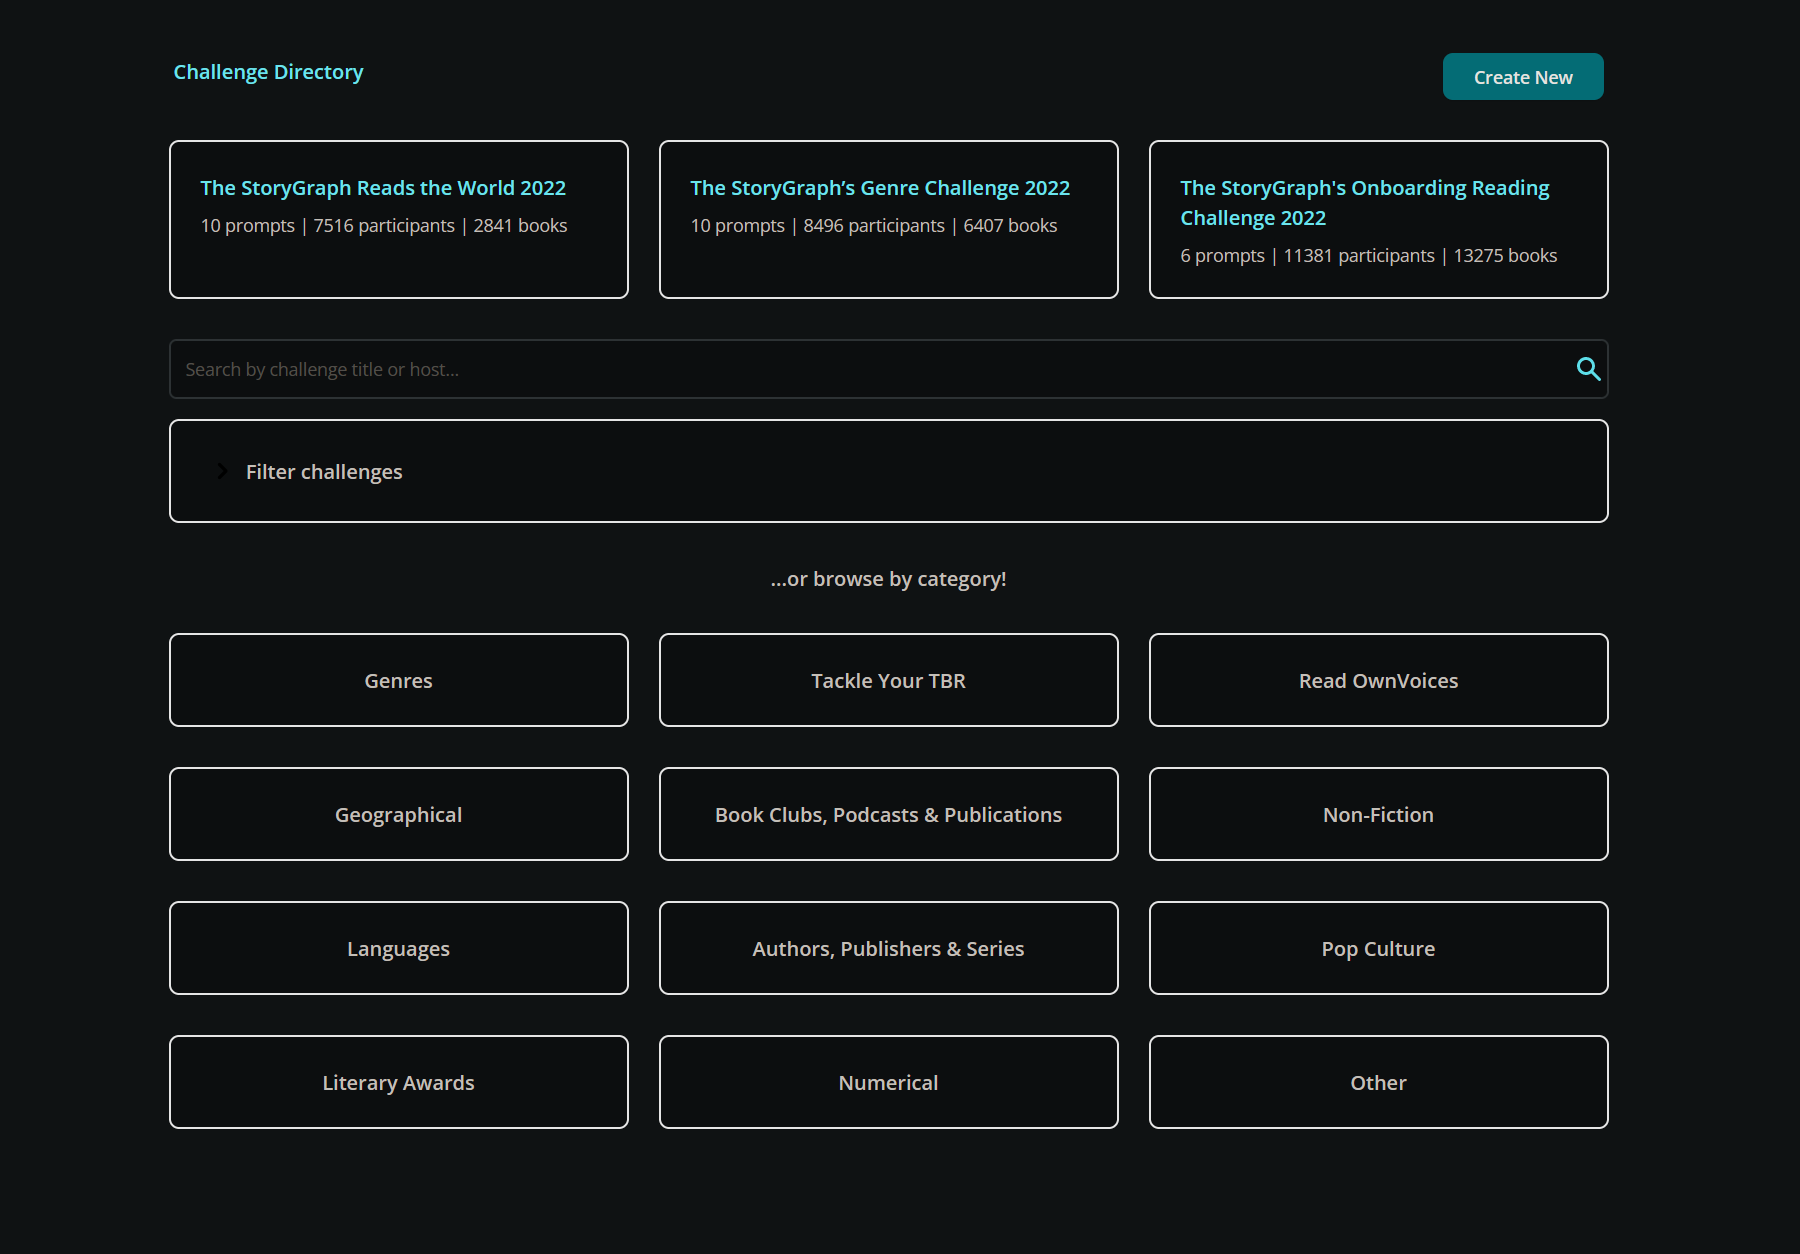This screenshot has width=1800, height=1254.
Task: Select the Non-Fiction category
Action: pyautogui.click(x=1378, y=814)
